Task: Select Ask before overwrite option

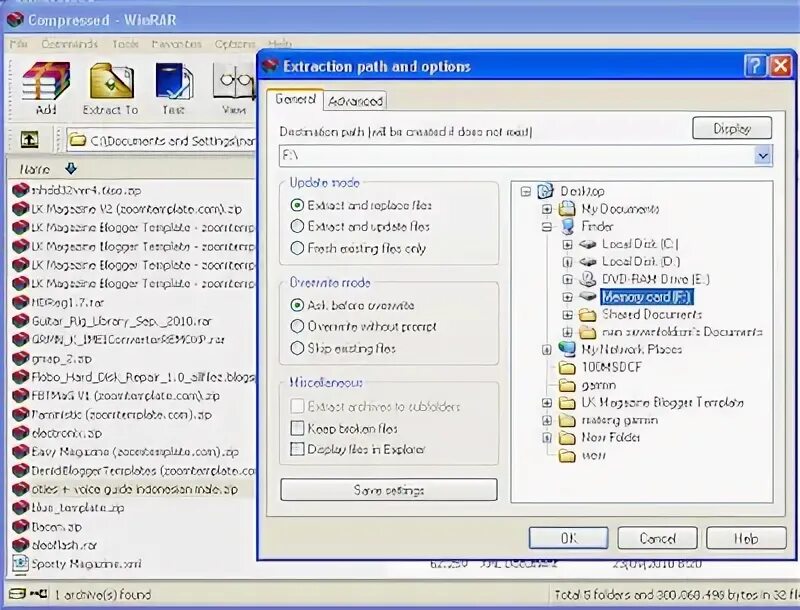Action: point(297,306)
